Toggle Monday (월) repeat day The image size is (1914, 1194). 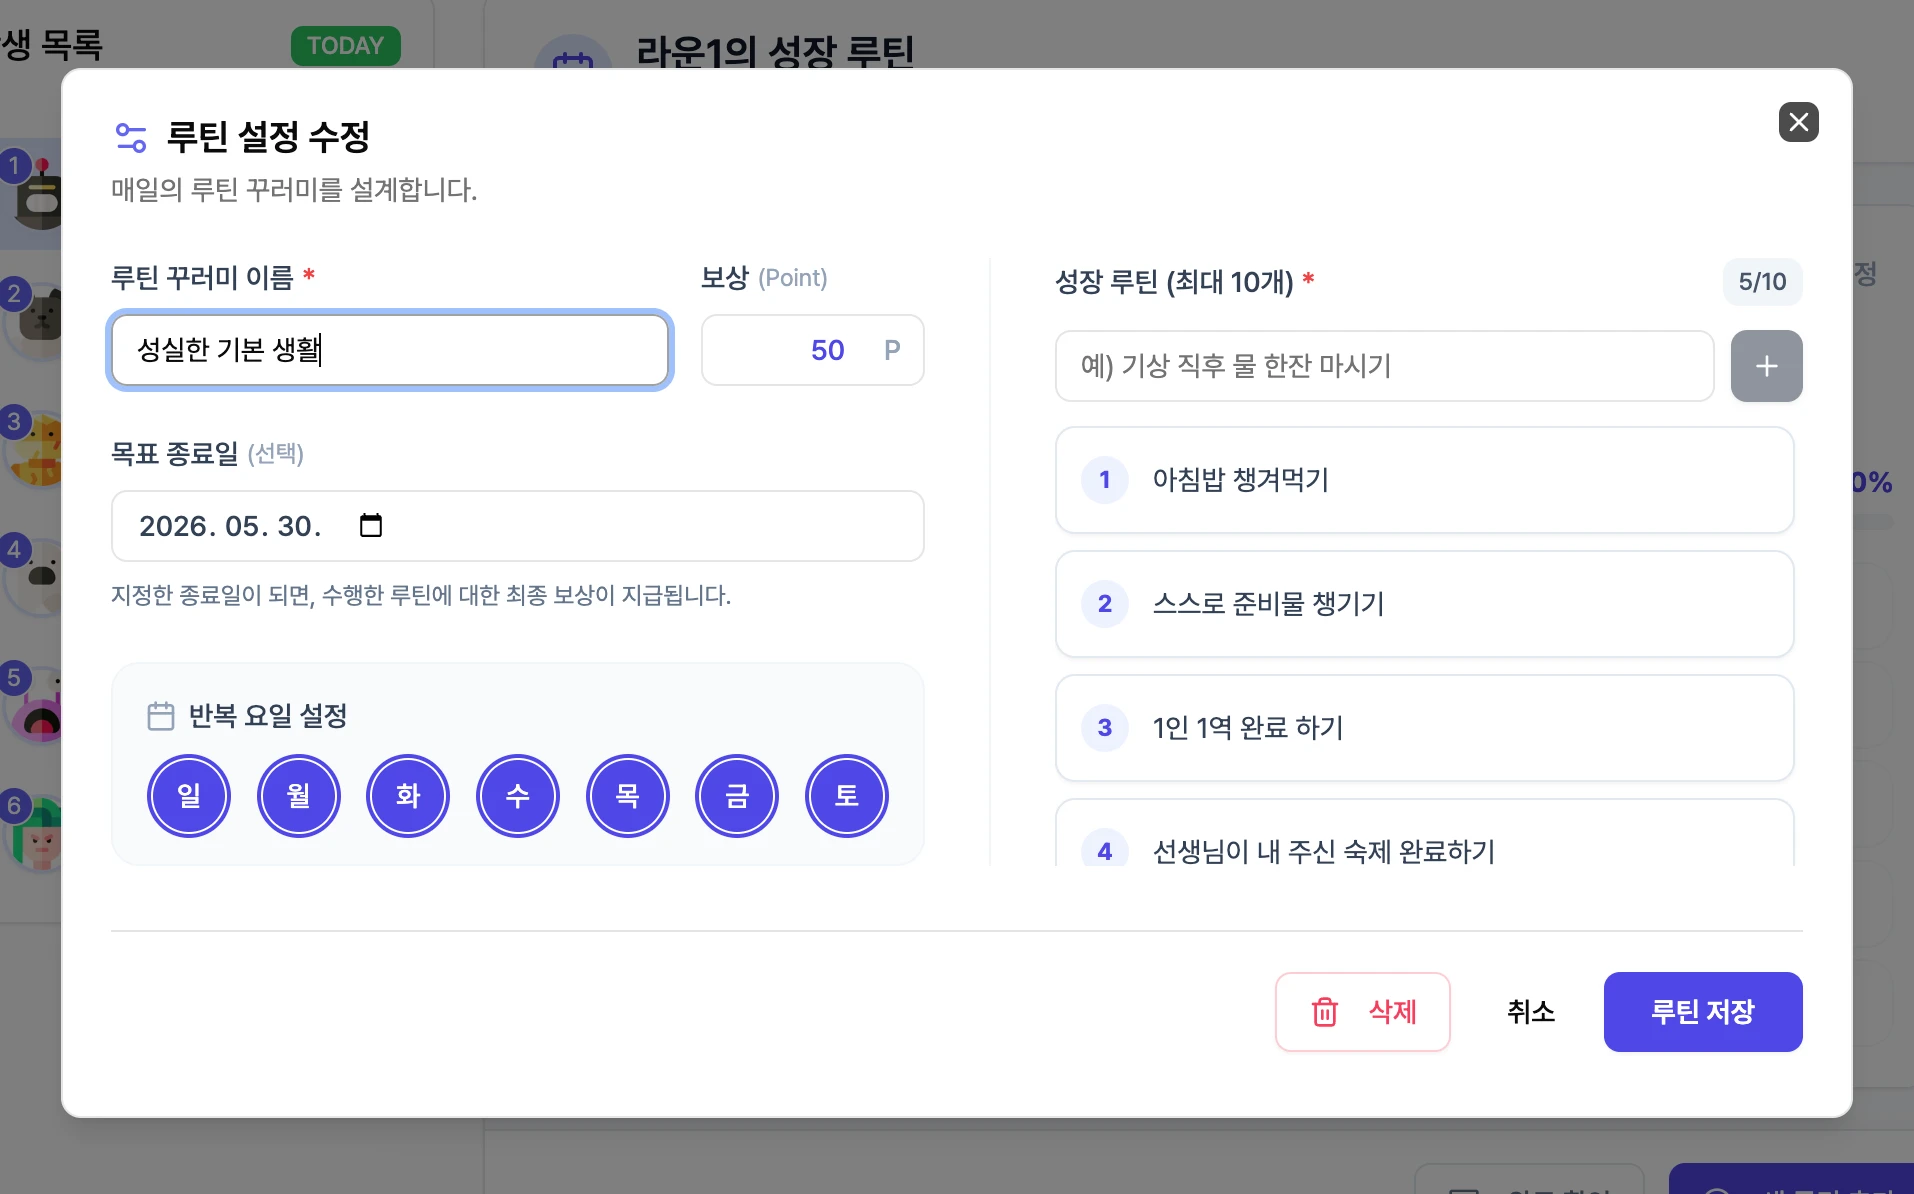tap(298, 796)
